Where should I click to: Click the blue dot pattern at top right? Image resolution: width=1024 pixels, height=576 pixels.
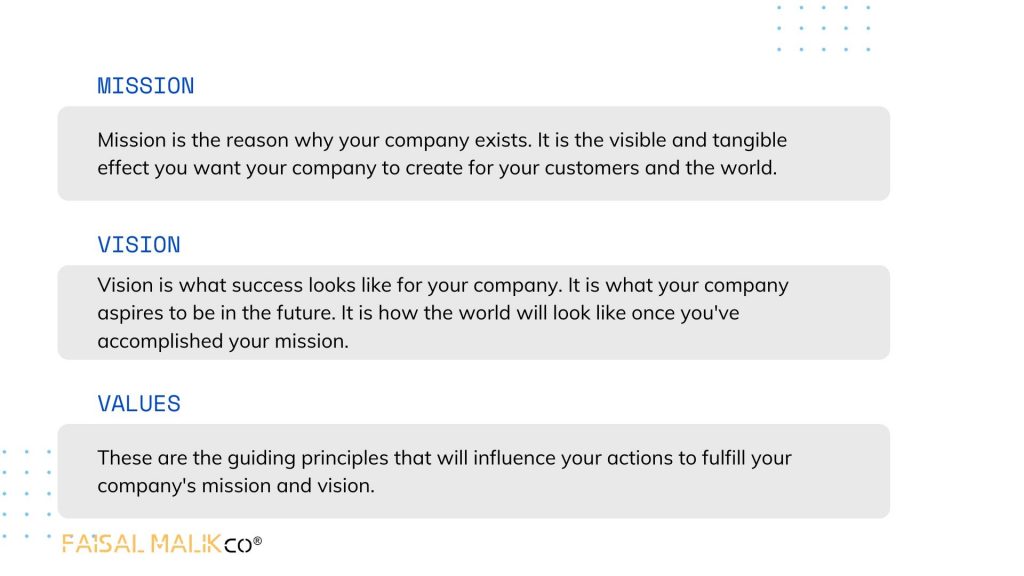(x=823, y=27)
